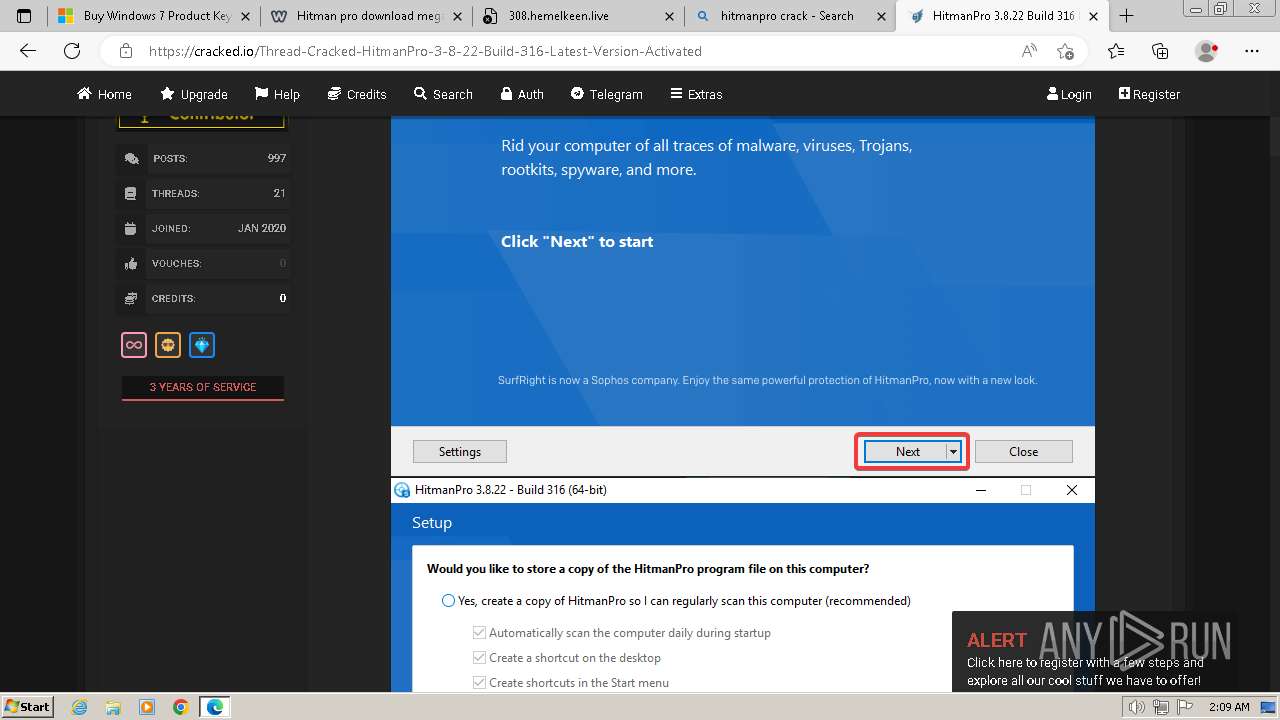Screen dimensions: 1280x720
Task: Go back to the previous page
Action: pyautogui.click(x=28, y=51)
